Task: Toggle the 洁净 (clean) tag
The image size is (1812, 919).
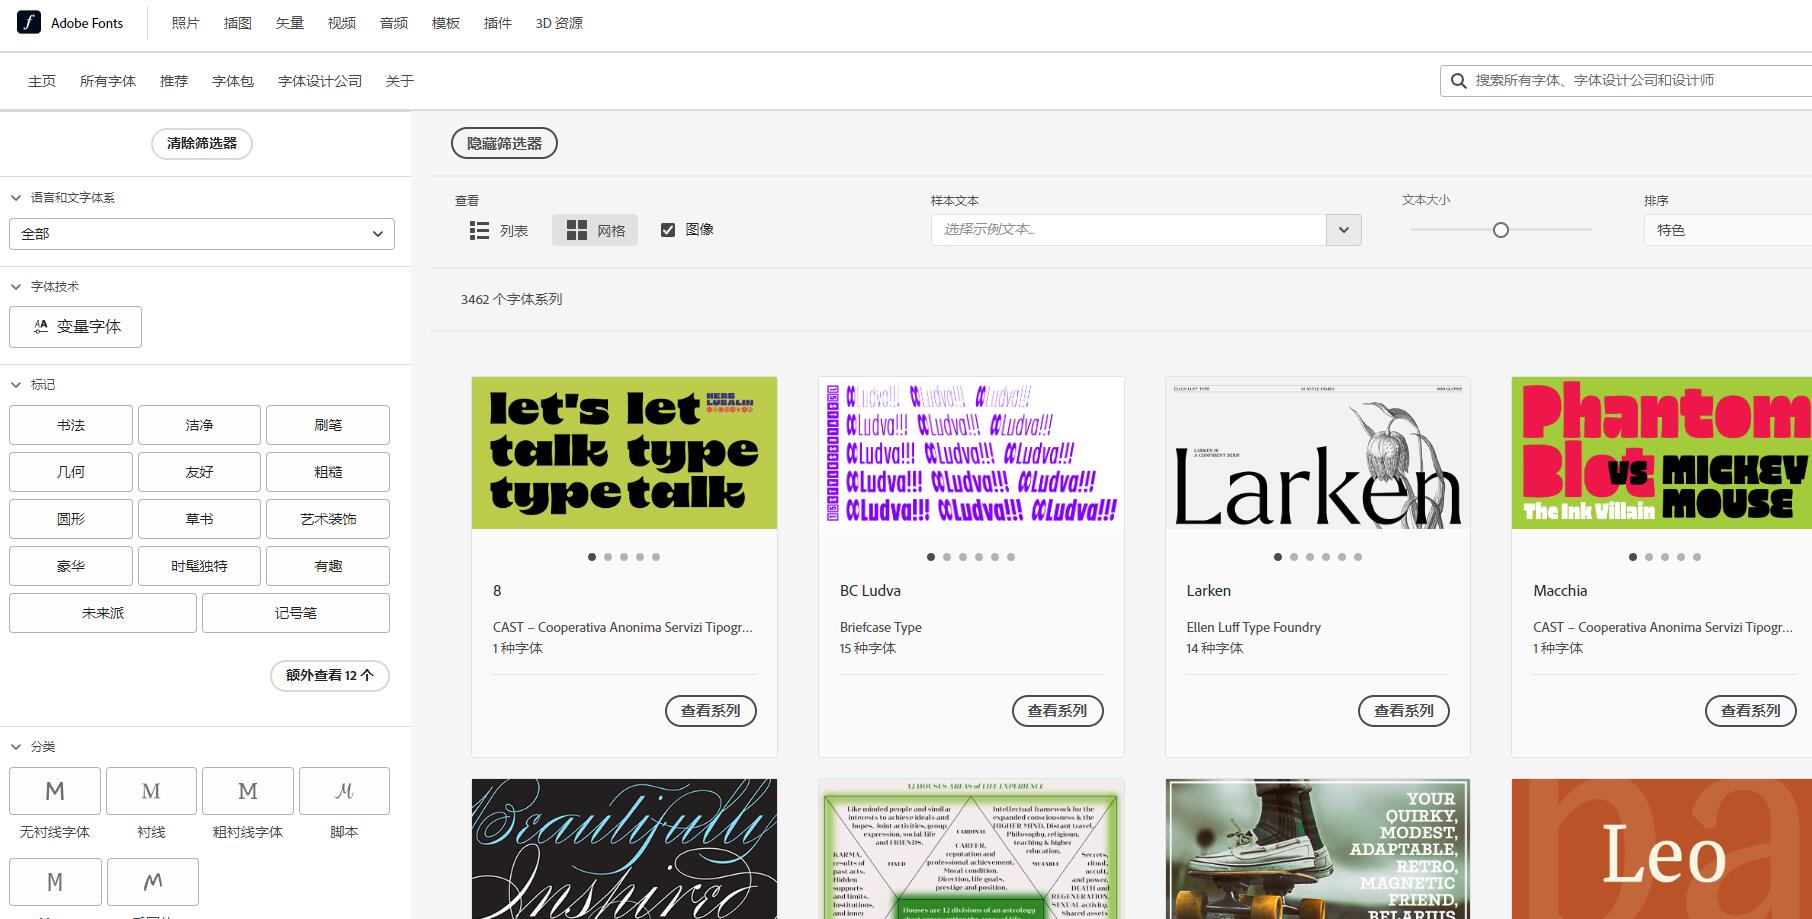Action: tap(199, 425)
